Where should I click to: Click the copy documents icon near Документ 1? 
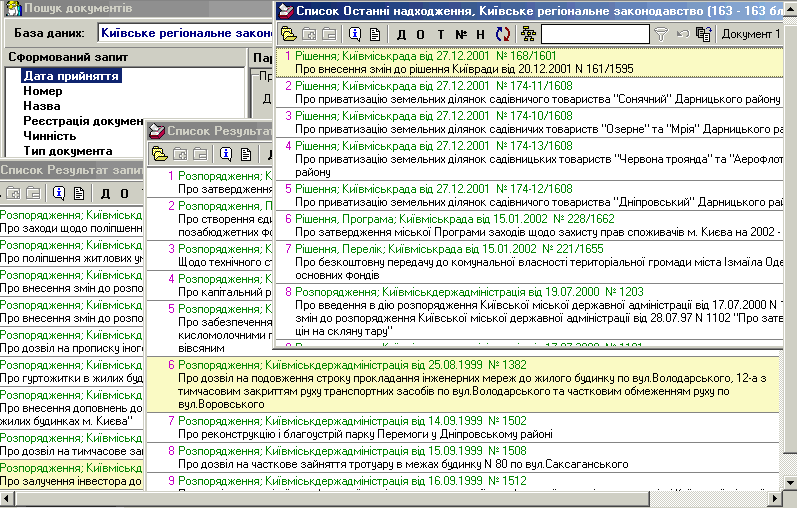click(x=704, y=34)
